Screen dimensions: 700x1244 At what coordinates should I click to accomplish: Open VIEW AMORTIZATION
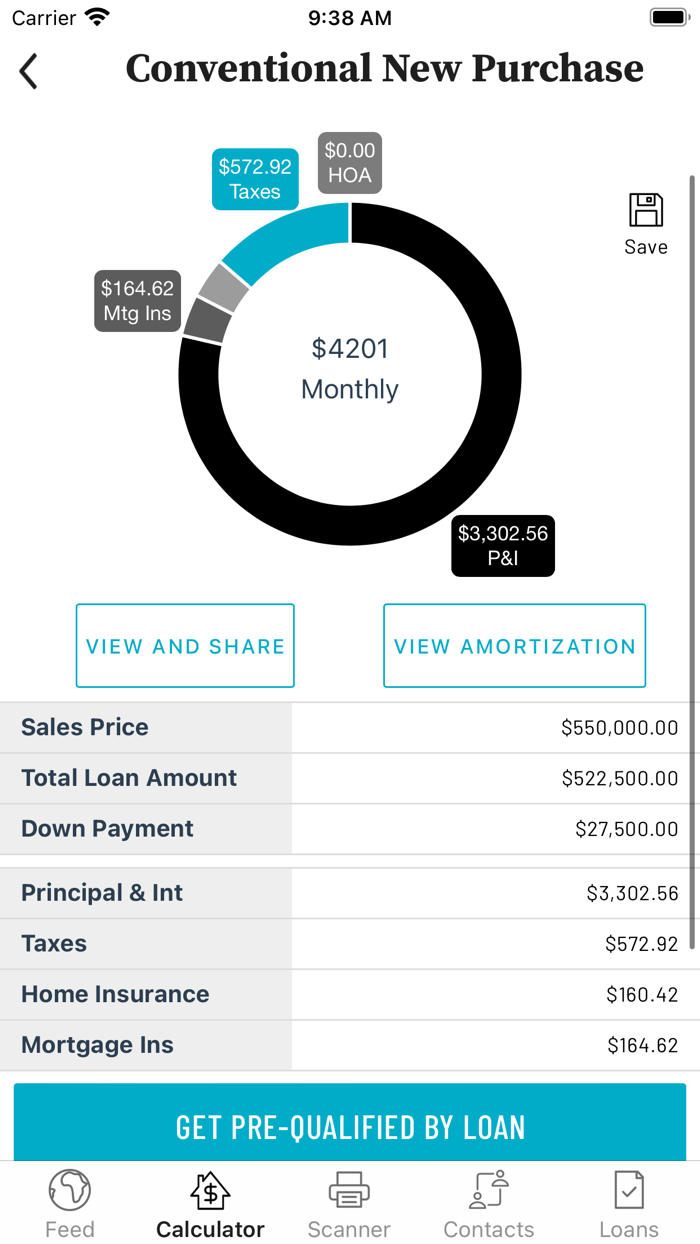coord(514,646)
